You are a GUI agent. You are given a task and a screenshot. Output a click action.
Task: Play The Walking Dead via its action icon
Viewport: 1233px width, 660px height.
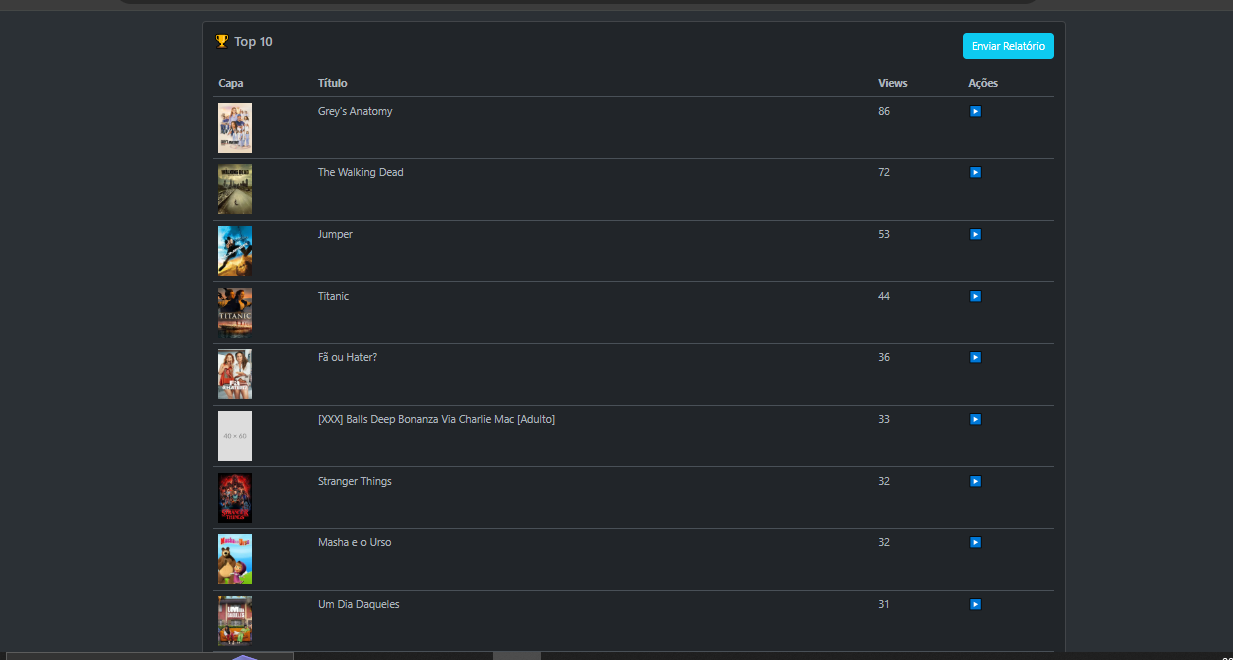click(x=975, y=173)
